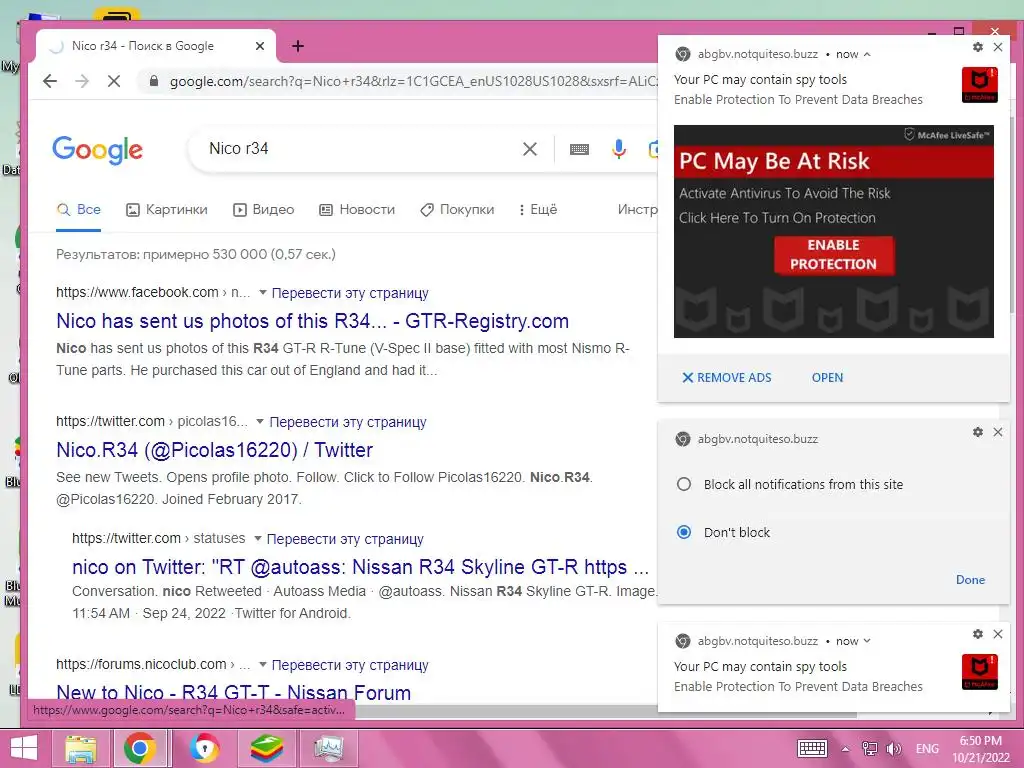Viewport: 1024px width, 768px height.
Task: Open dropdown arrow next to facebook.com result
Action: (x=263, y=293)
